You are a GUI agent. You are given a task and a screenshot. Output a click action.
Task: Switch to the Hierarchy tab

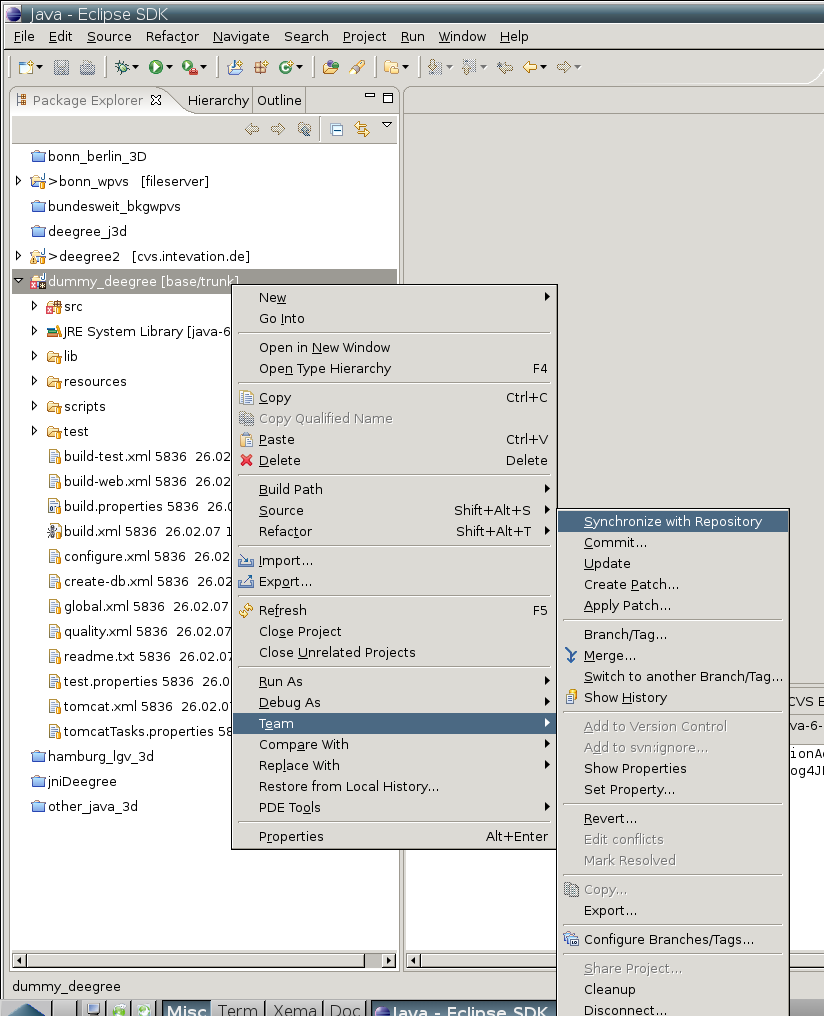218,100
